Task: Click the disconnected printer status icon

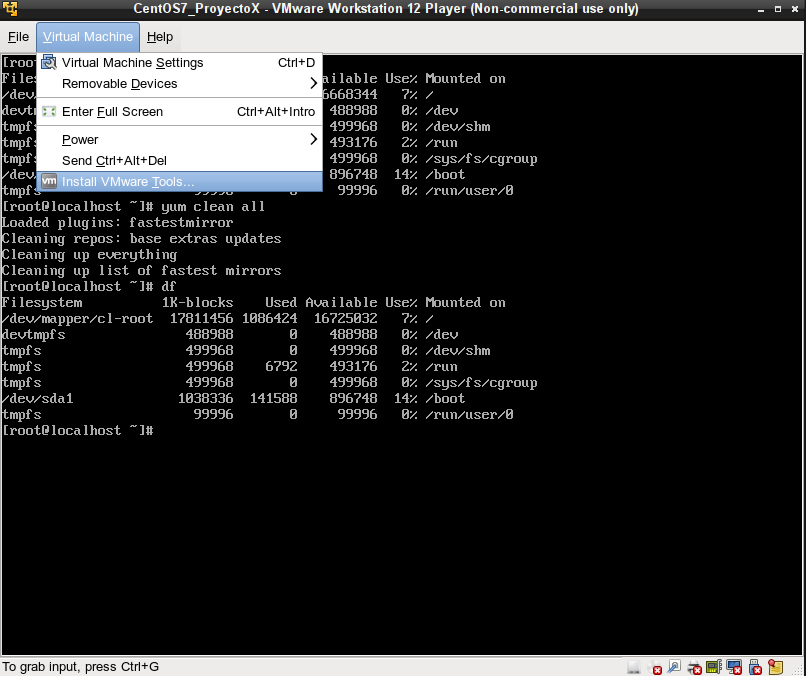Action: [x=694, y=667]
